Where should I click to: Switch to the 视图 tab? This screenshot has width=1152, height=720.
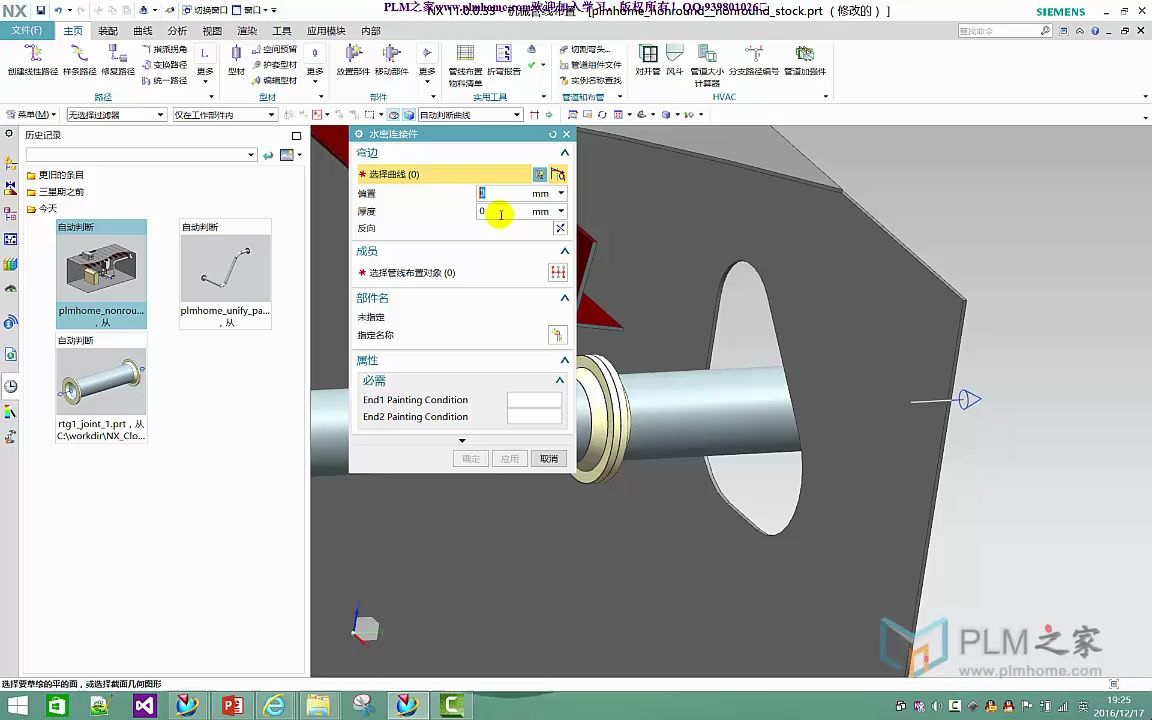(212, 30)
